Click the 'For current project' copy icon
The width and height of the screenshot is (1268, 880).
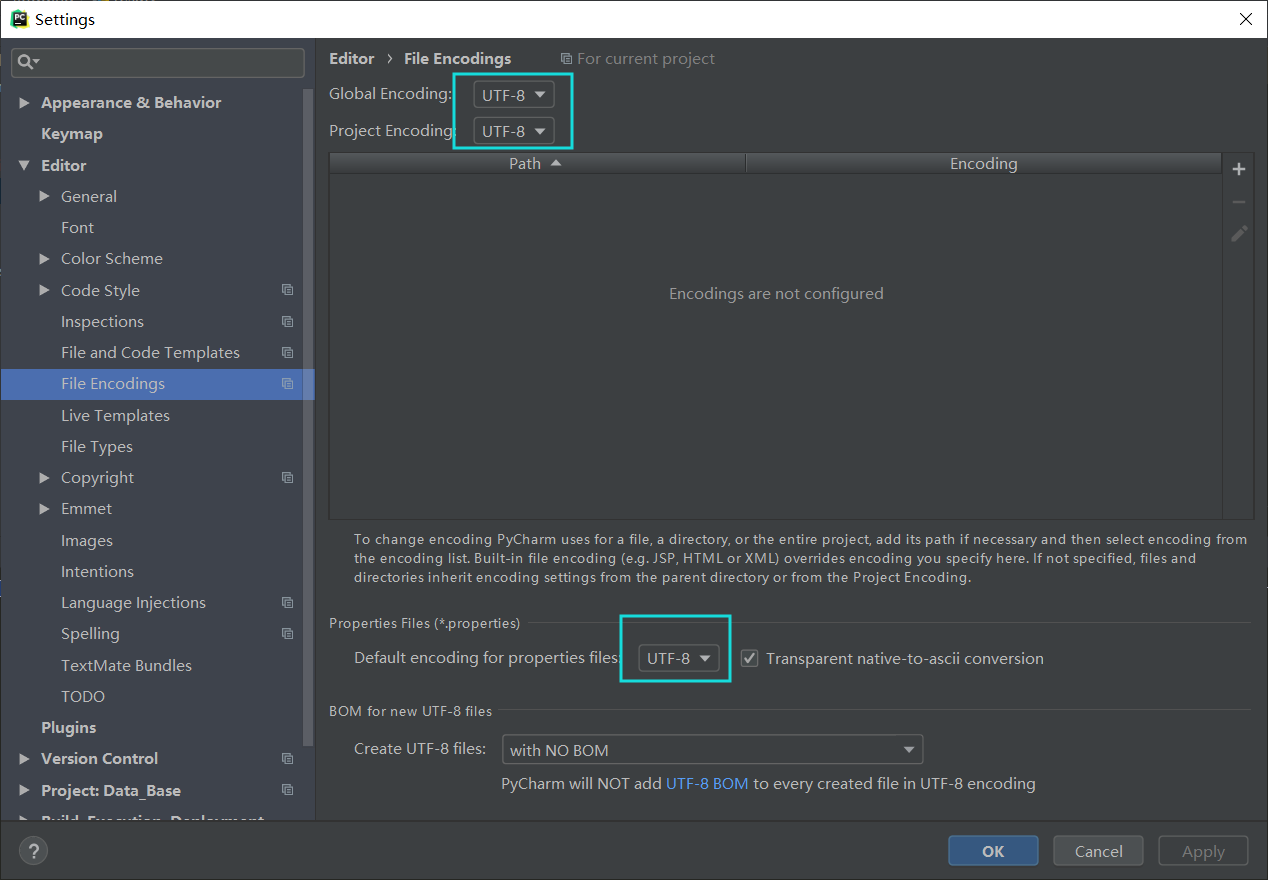click(566, 59)
